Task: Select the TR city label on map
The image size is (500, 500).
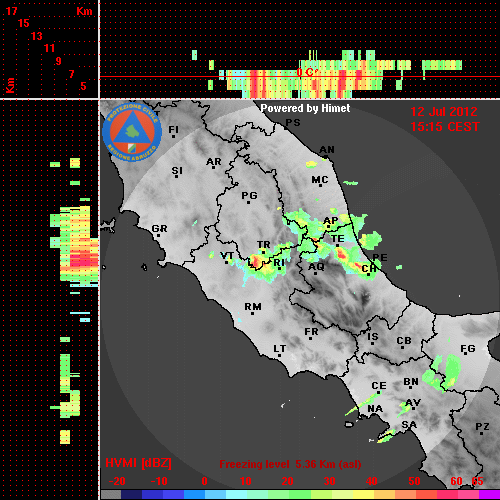Action: point(264,245)
